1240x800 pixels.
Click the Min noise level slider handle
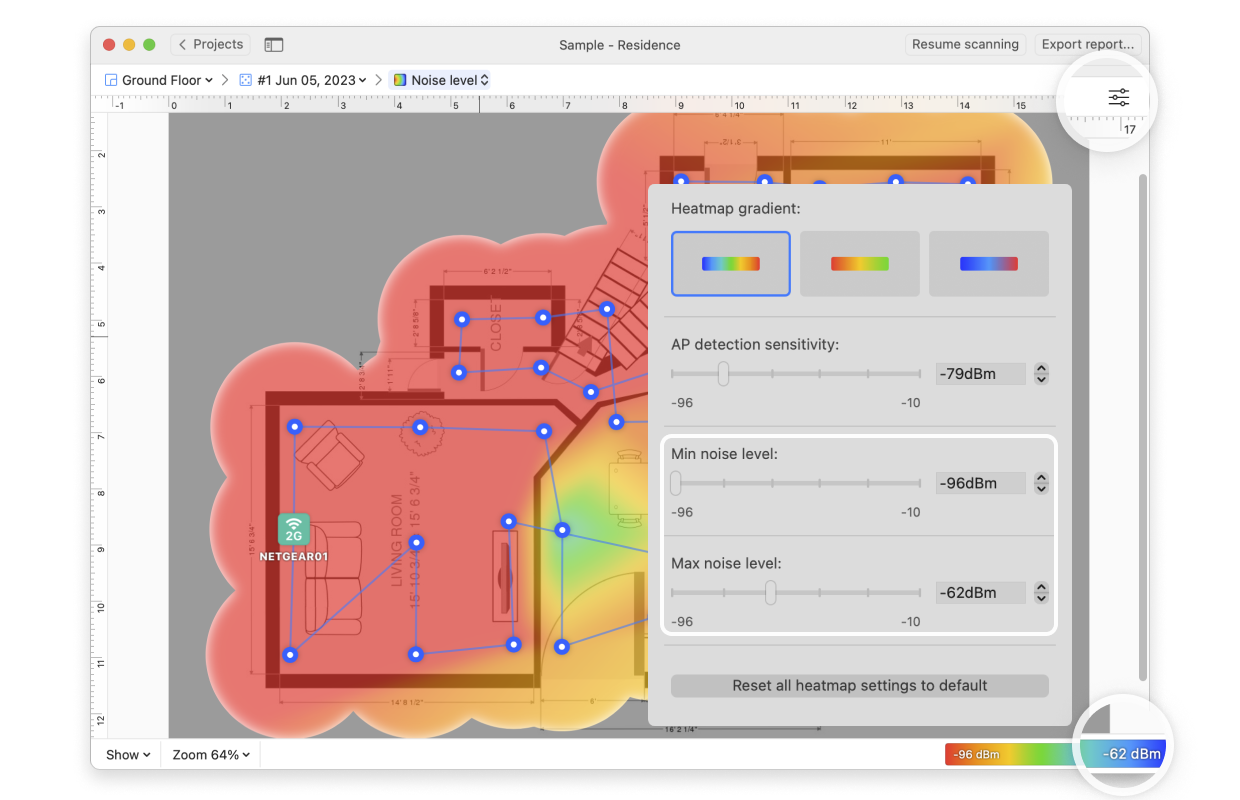click(676, 483)
